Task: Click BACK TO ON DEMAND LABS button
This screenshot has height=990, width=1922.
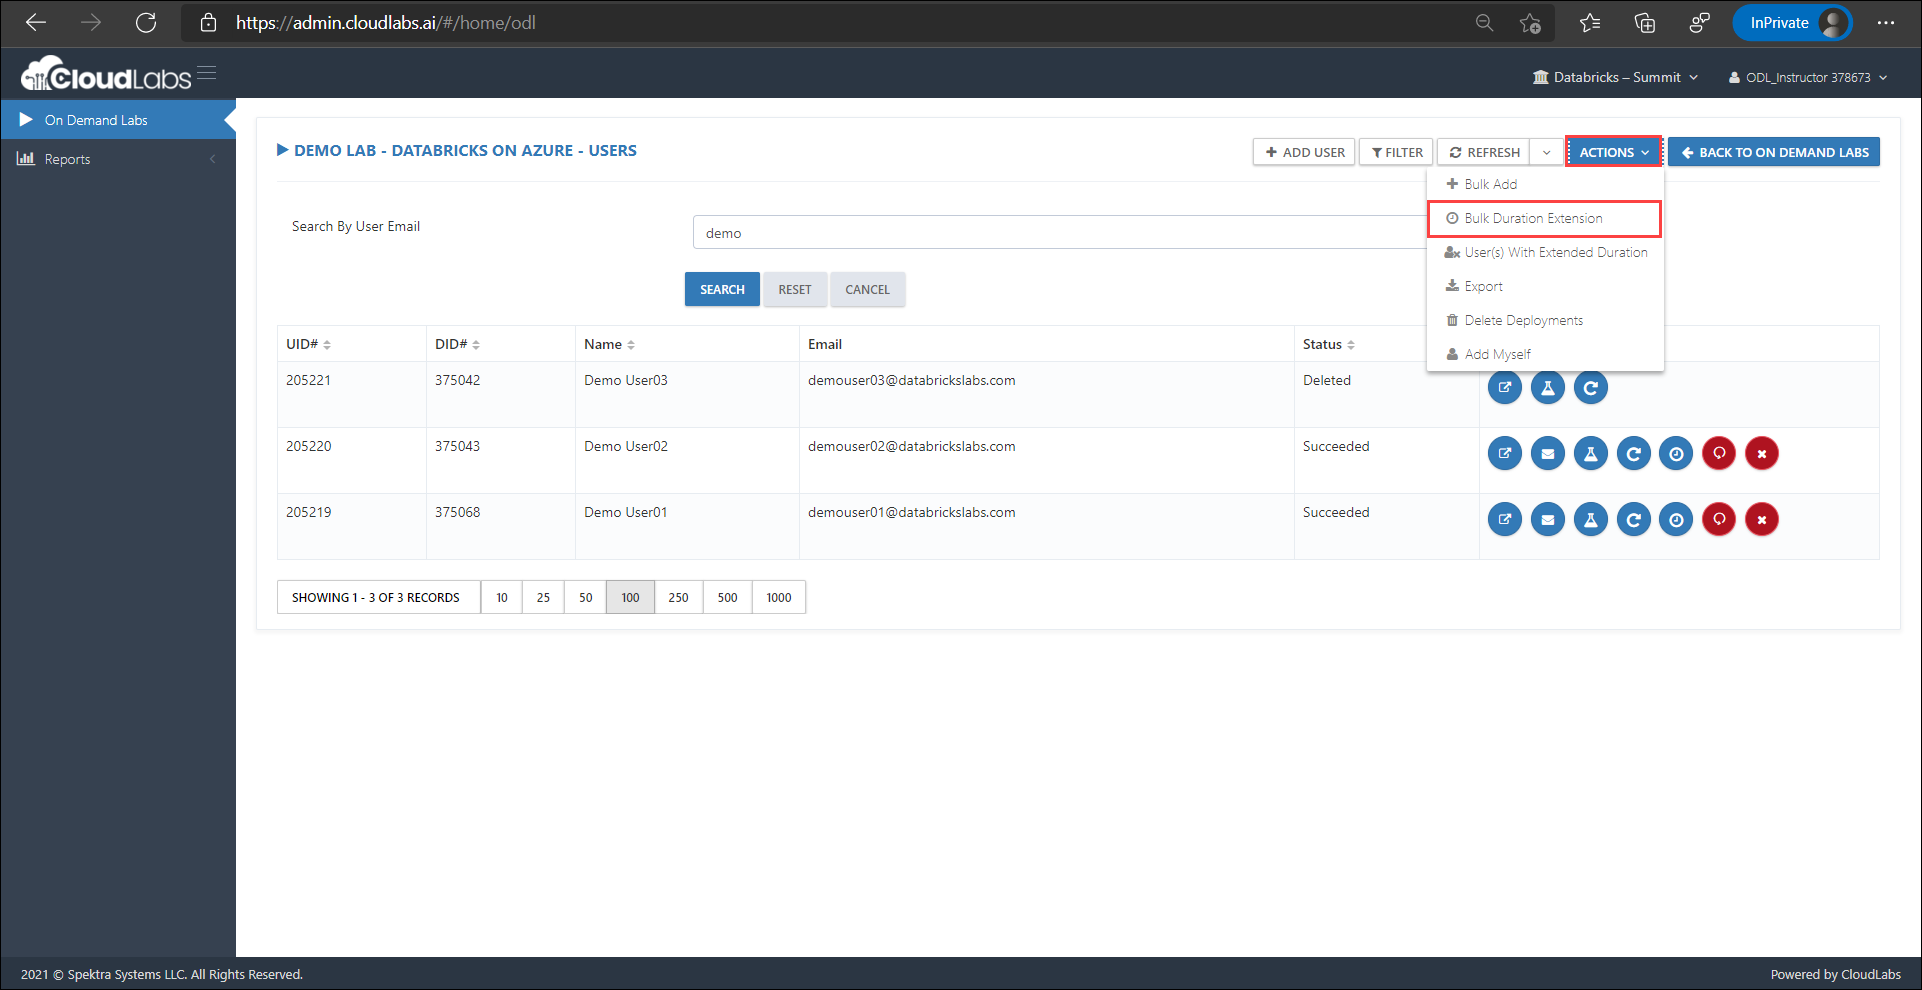Action: click(1774, 152)
